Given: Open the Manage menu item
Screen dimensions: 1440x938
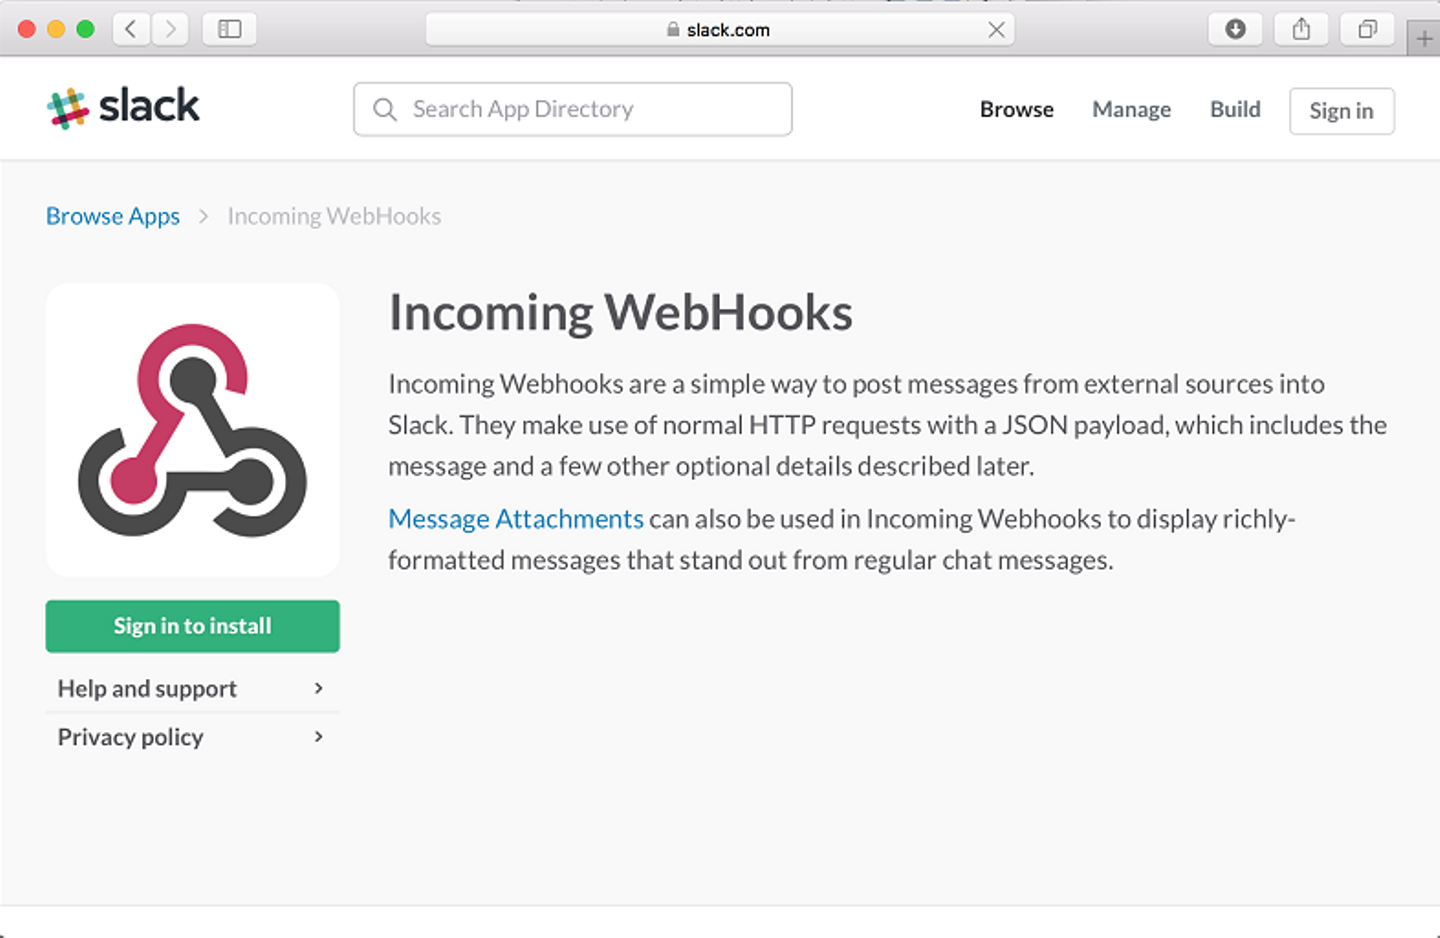Looking at the screenshot, I should (x=1131, y=109).
